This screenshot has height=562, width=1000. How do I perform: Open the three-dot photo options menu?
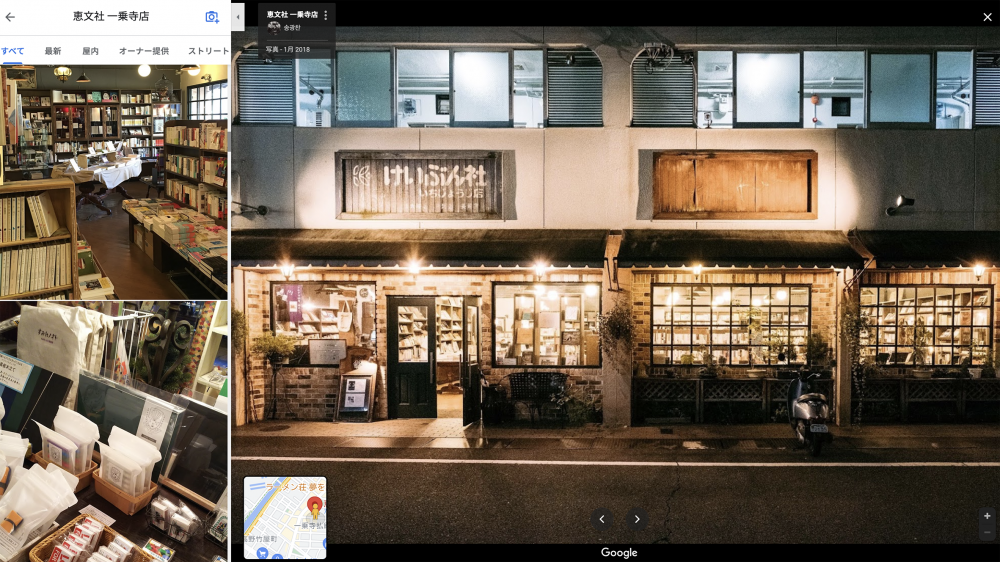click(326, 15)
